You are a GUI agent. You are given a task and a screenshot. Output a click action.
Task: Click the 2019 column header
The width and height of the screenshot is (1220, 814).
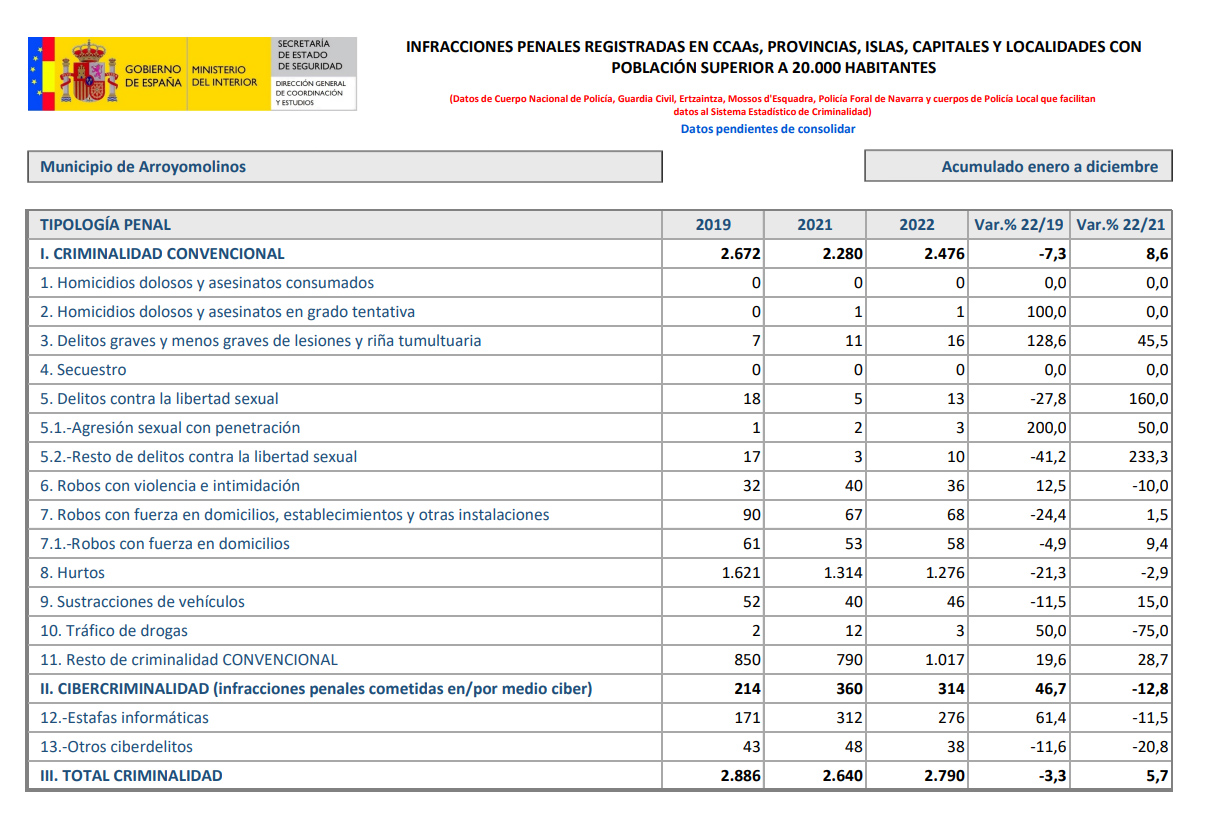click(x=713, y=225)
